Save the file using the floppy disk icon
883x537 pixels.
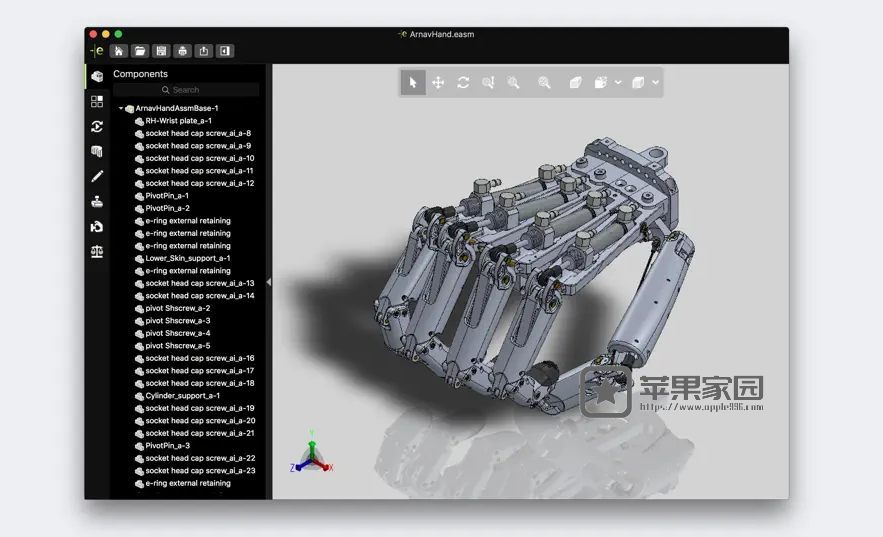point(161,51)
